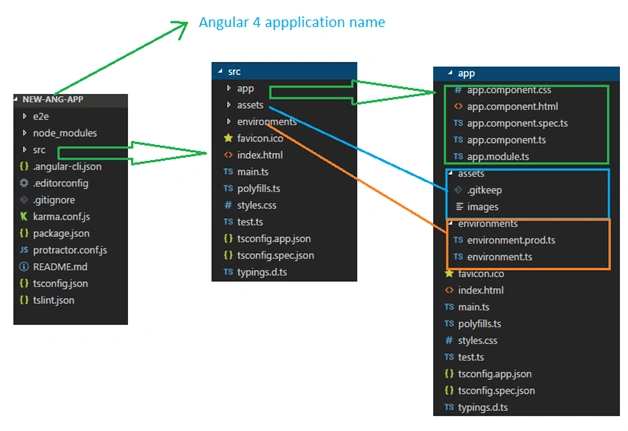
Task: Click favicon.ico star icon in right panel
Action: 449,274
